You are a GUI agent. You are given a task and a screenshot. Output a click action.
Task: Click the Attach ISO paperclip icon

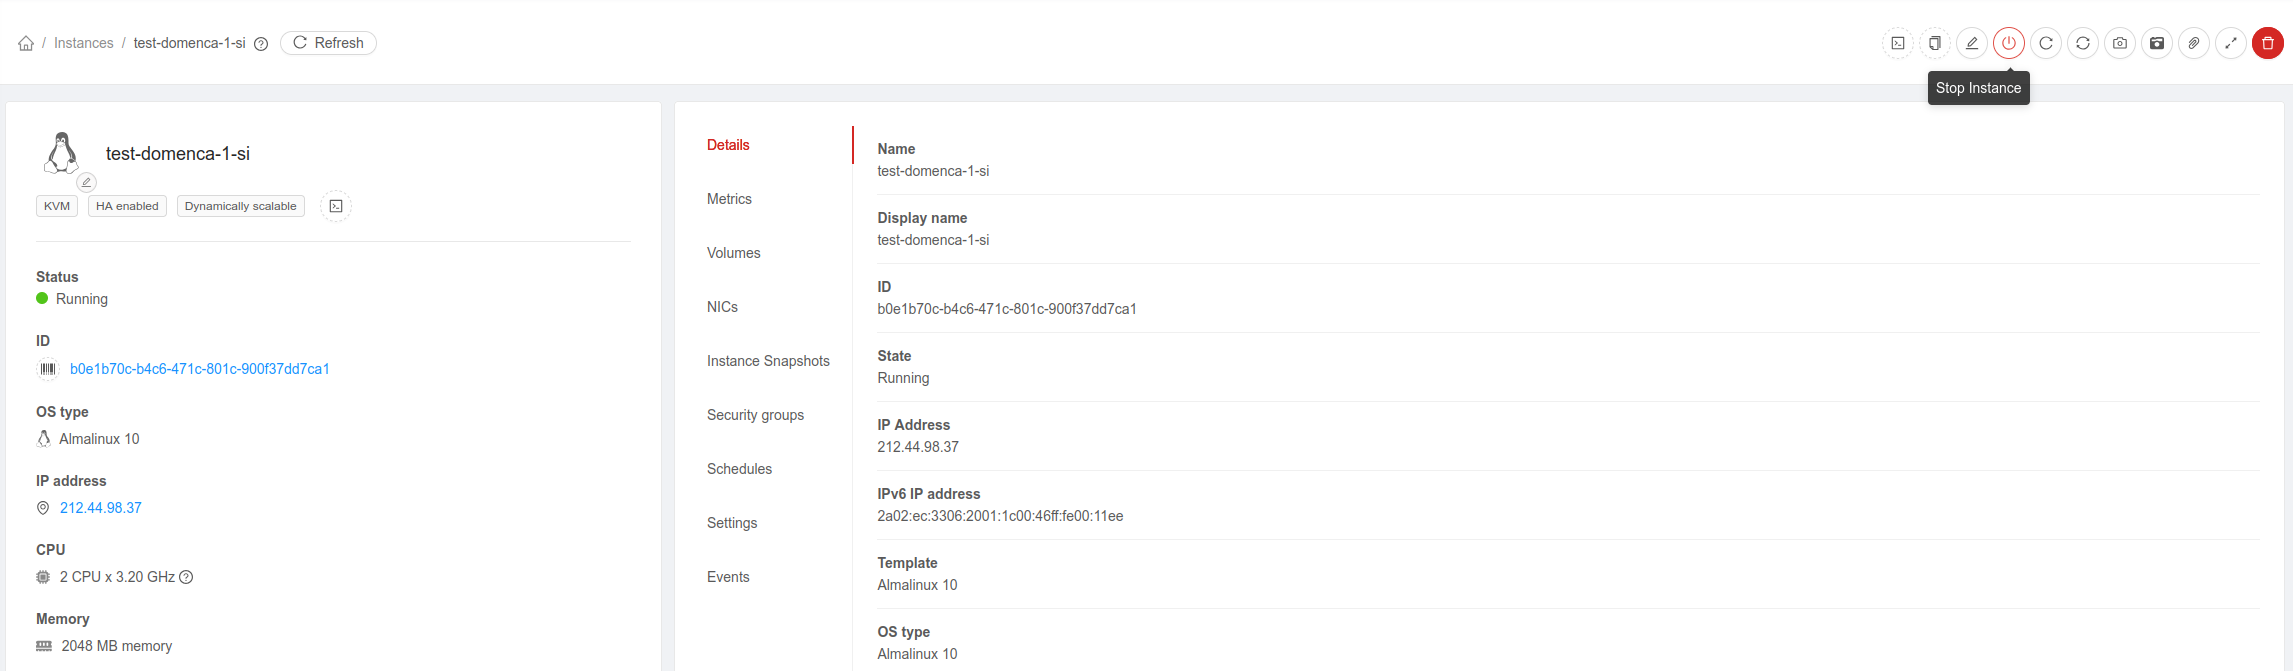[x=2193, y=43]
